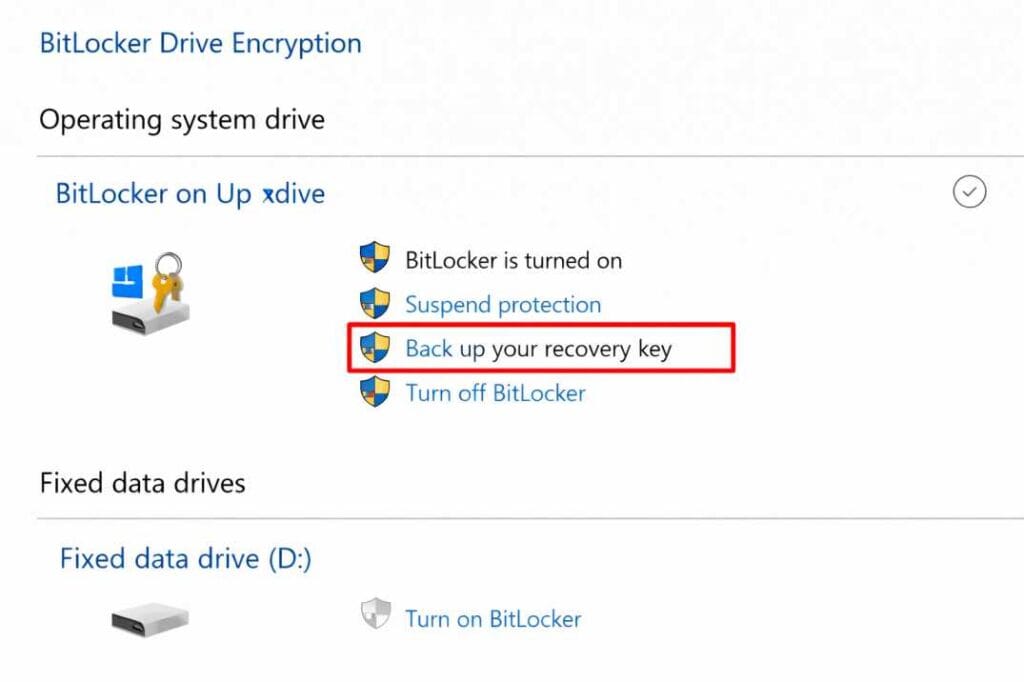
Task: Click the shield icon beside Back up your recovery key
Action: (x=373, y=348)
